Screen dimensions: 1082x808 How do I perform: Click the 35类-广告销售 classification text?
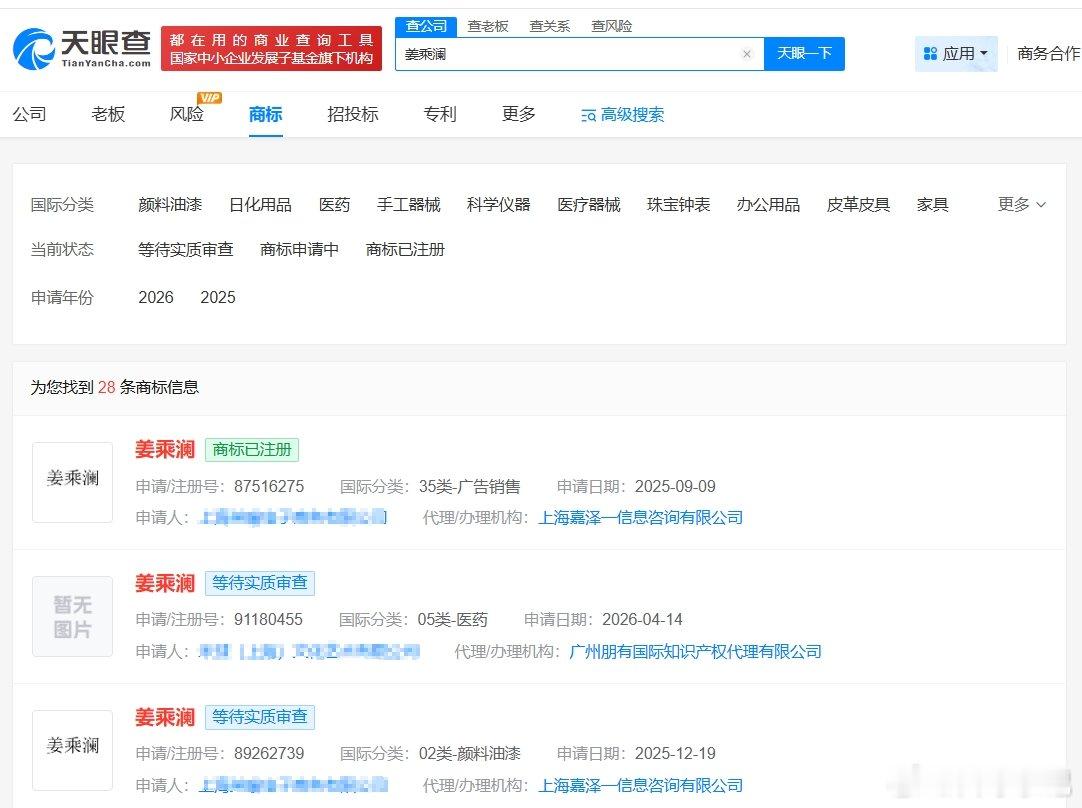(469, 486)
